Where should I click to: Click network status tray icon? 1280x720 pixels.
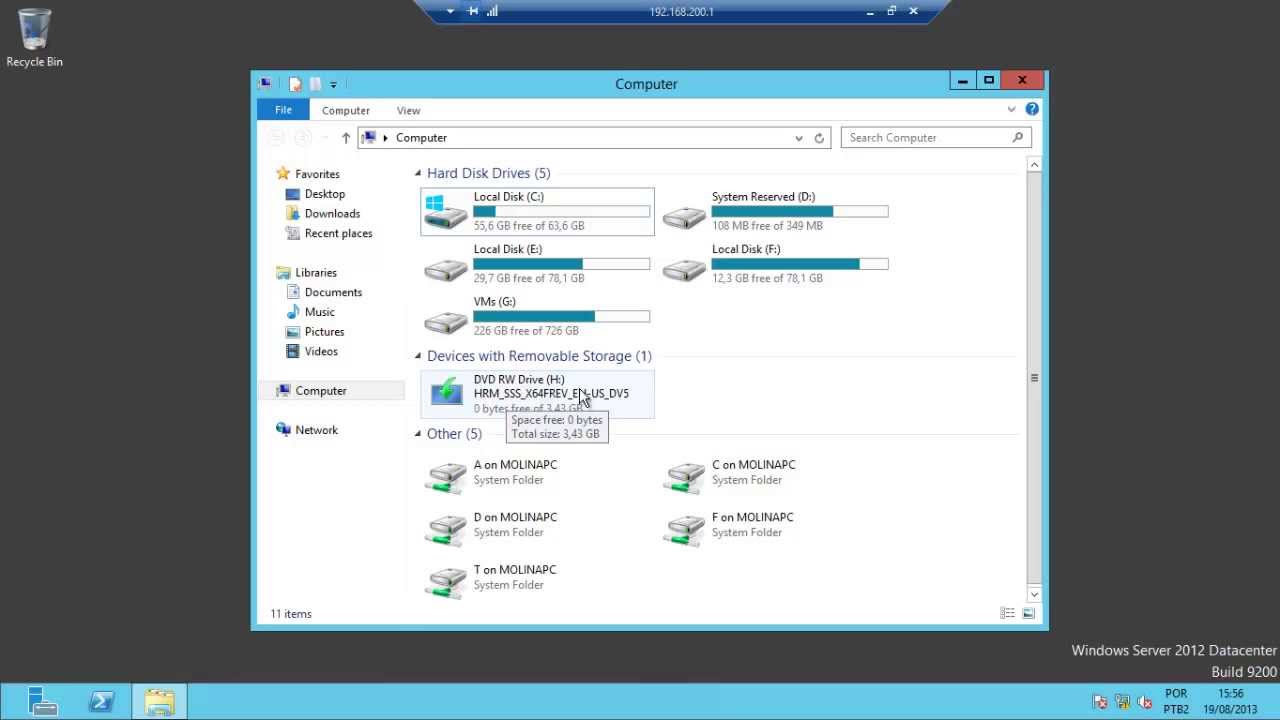(1122, 702)
